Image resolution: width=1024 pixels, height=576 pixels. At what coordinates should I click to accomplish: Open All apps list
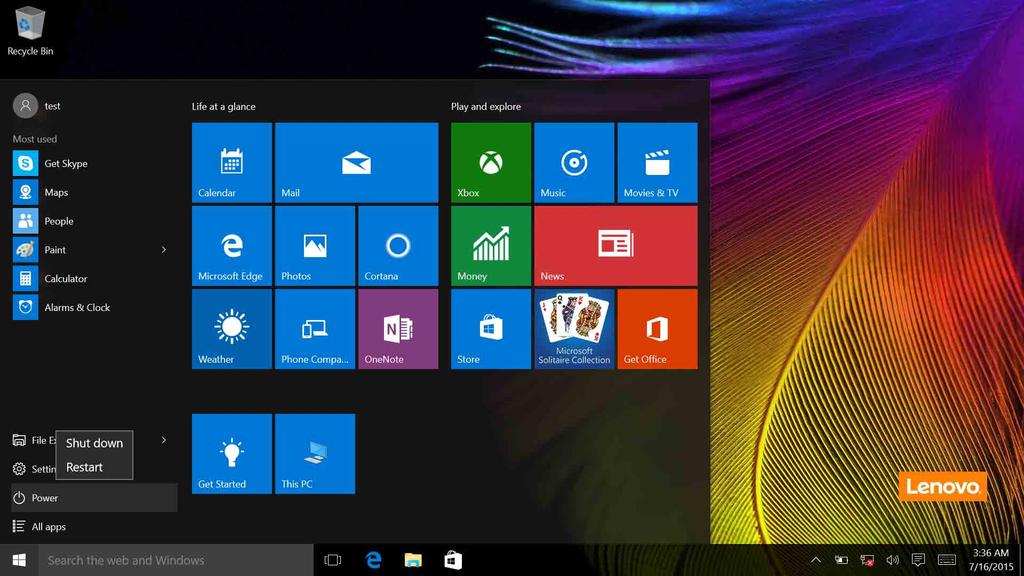point(94,526)
